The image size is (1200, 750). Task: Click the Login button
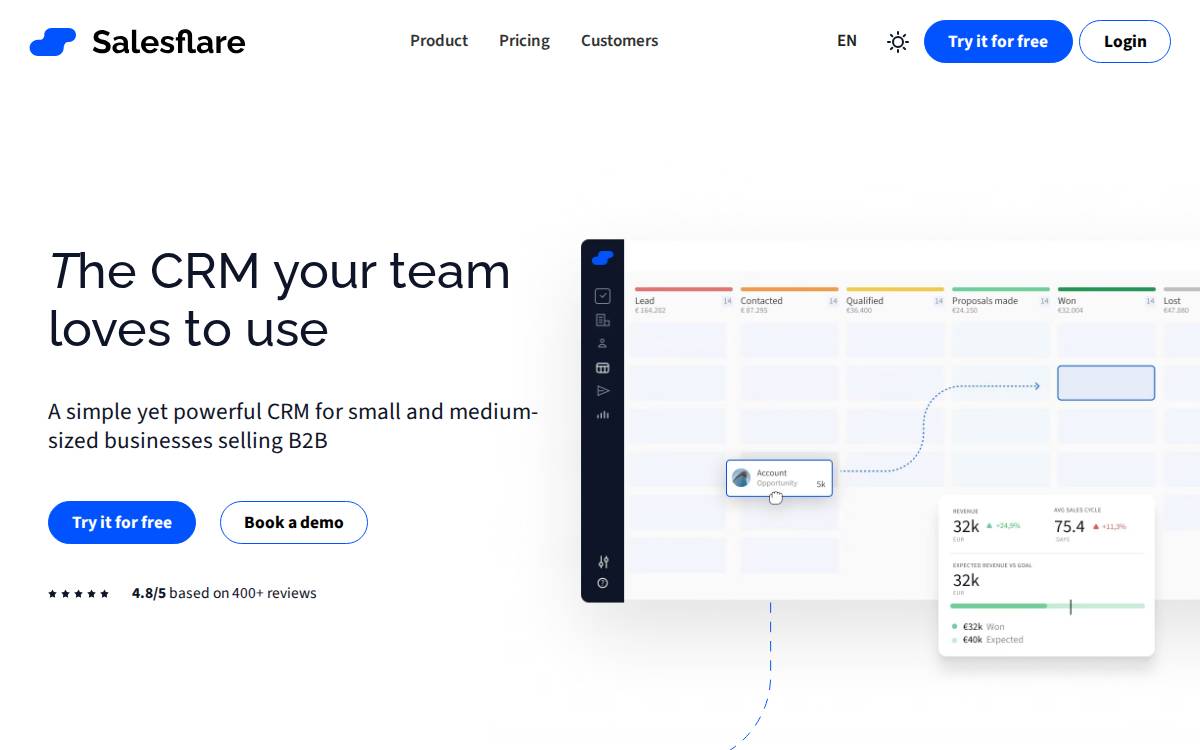1125,41
